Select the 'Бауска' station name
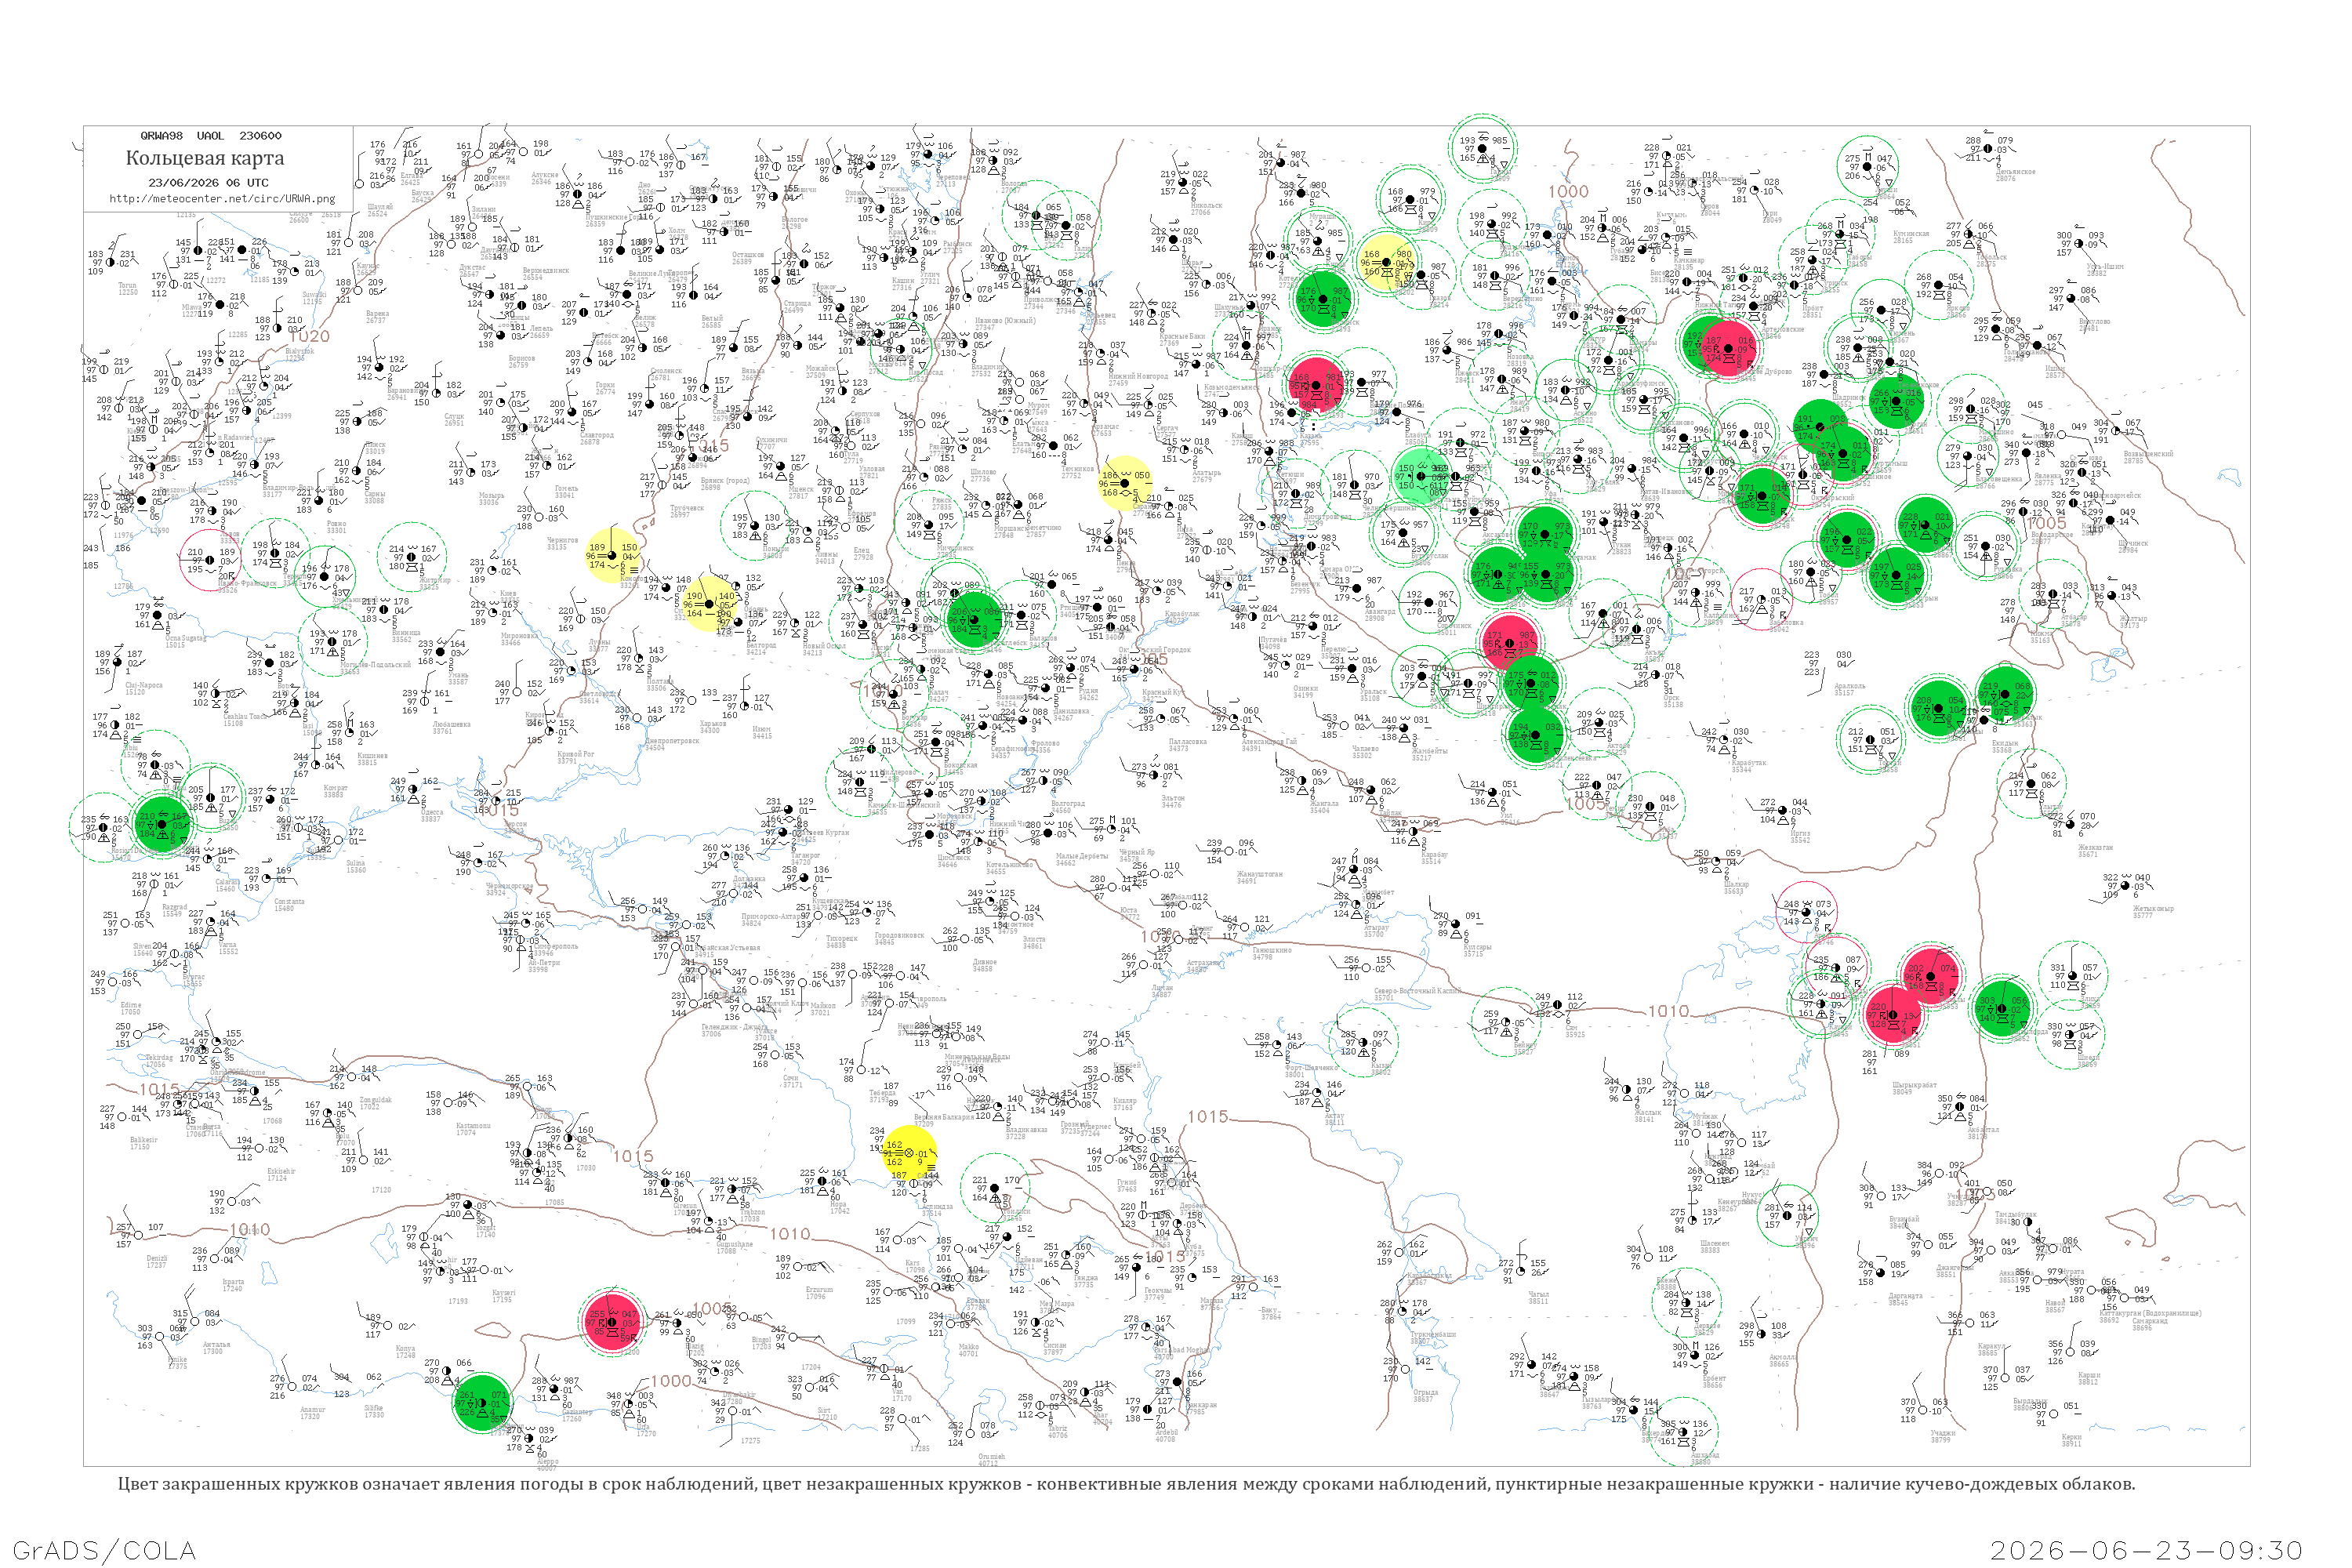The height and width of the screenshot is (1568, 2352). coord(423,193)
